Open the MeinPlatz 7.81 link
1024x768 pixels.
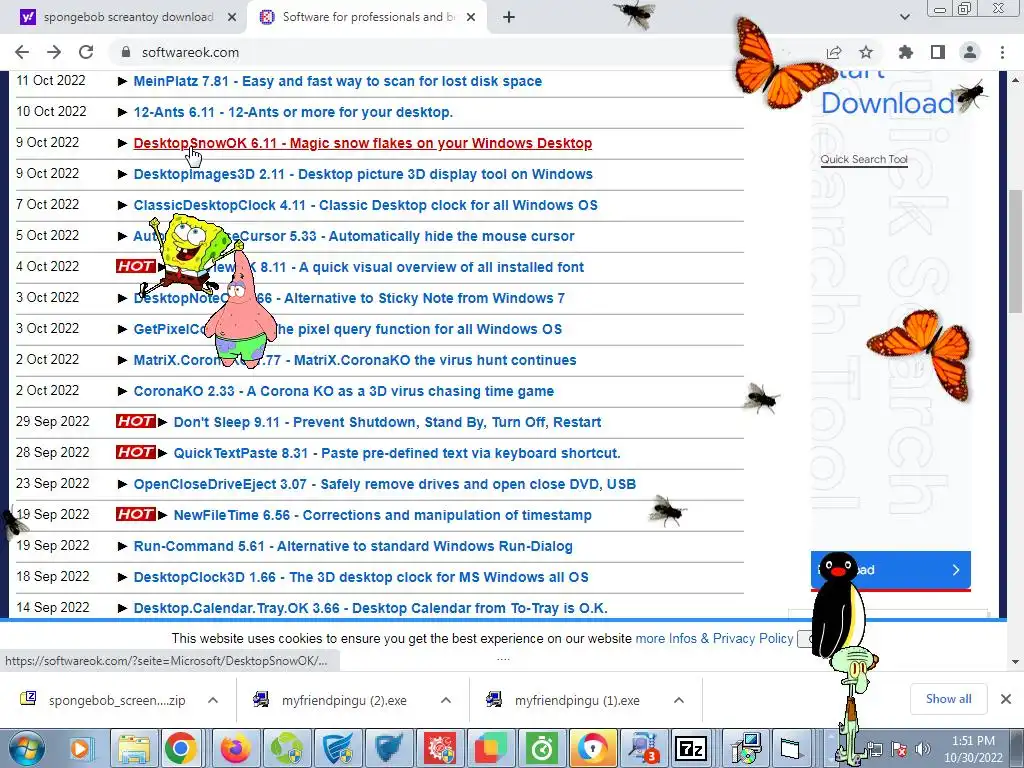click(x=338, y=82)
